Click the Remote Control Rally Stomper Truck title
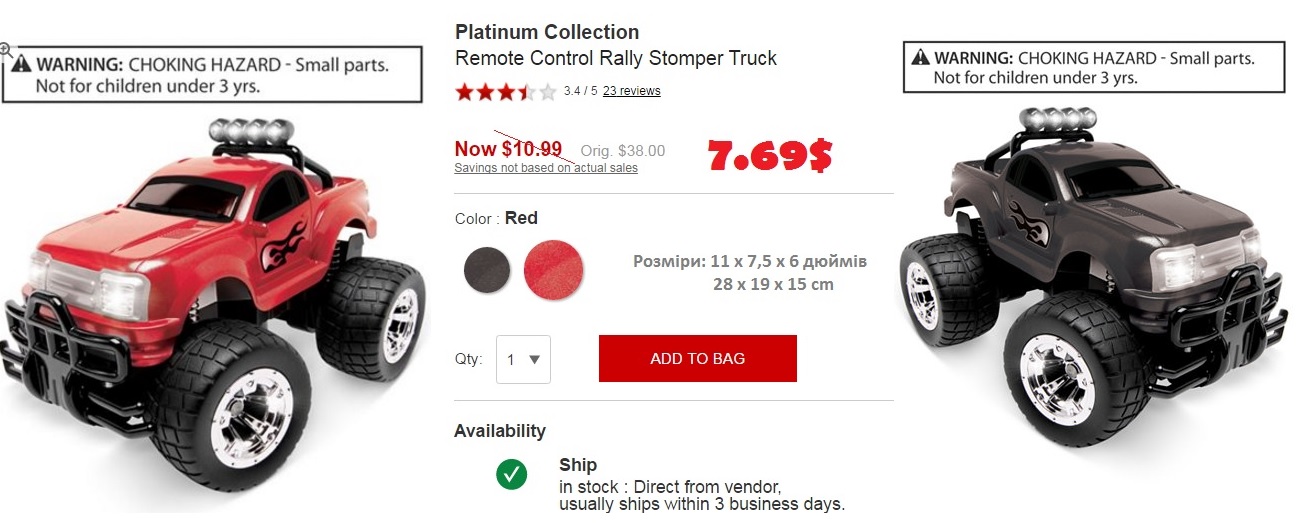Screen dimensions: 1300x523 coord(615,58)
